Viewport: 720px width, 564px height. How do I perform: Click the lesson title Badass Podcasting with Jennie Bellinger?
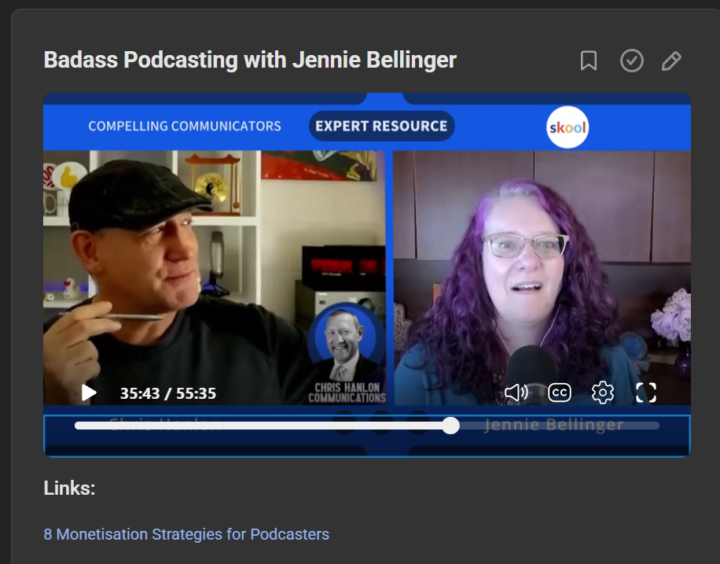click(250, 60)
